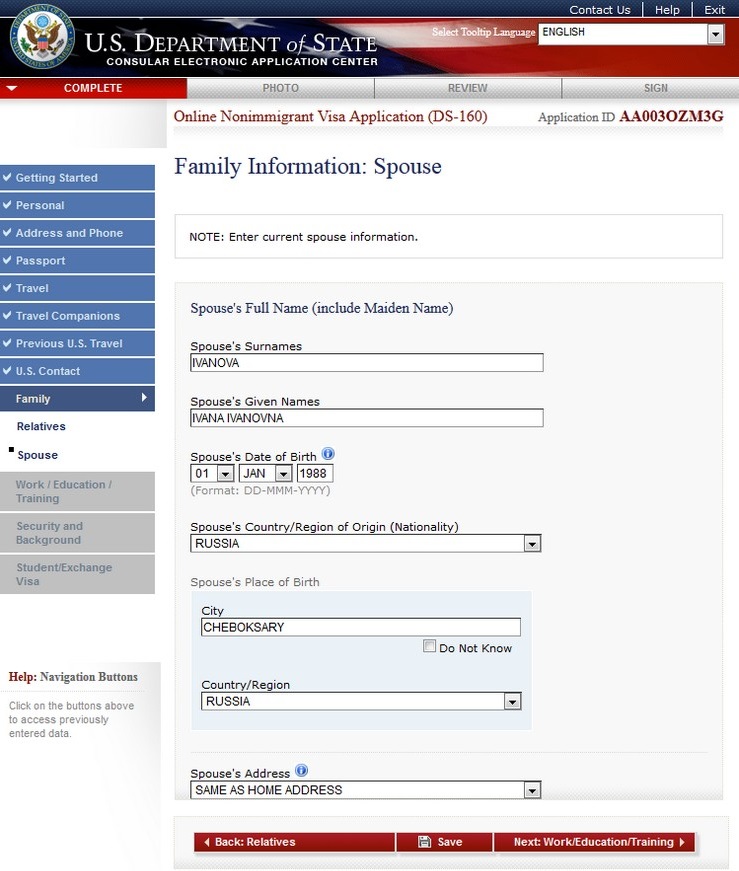Viewport: 739px width, 871px height.
Task: Click the Spouse's Surnames input field
Action: 367,363
